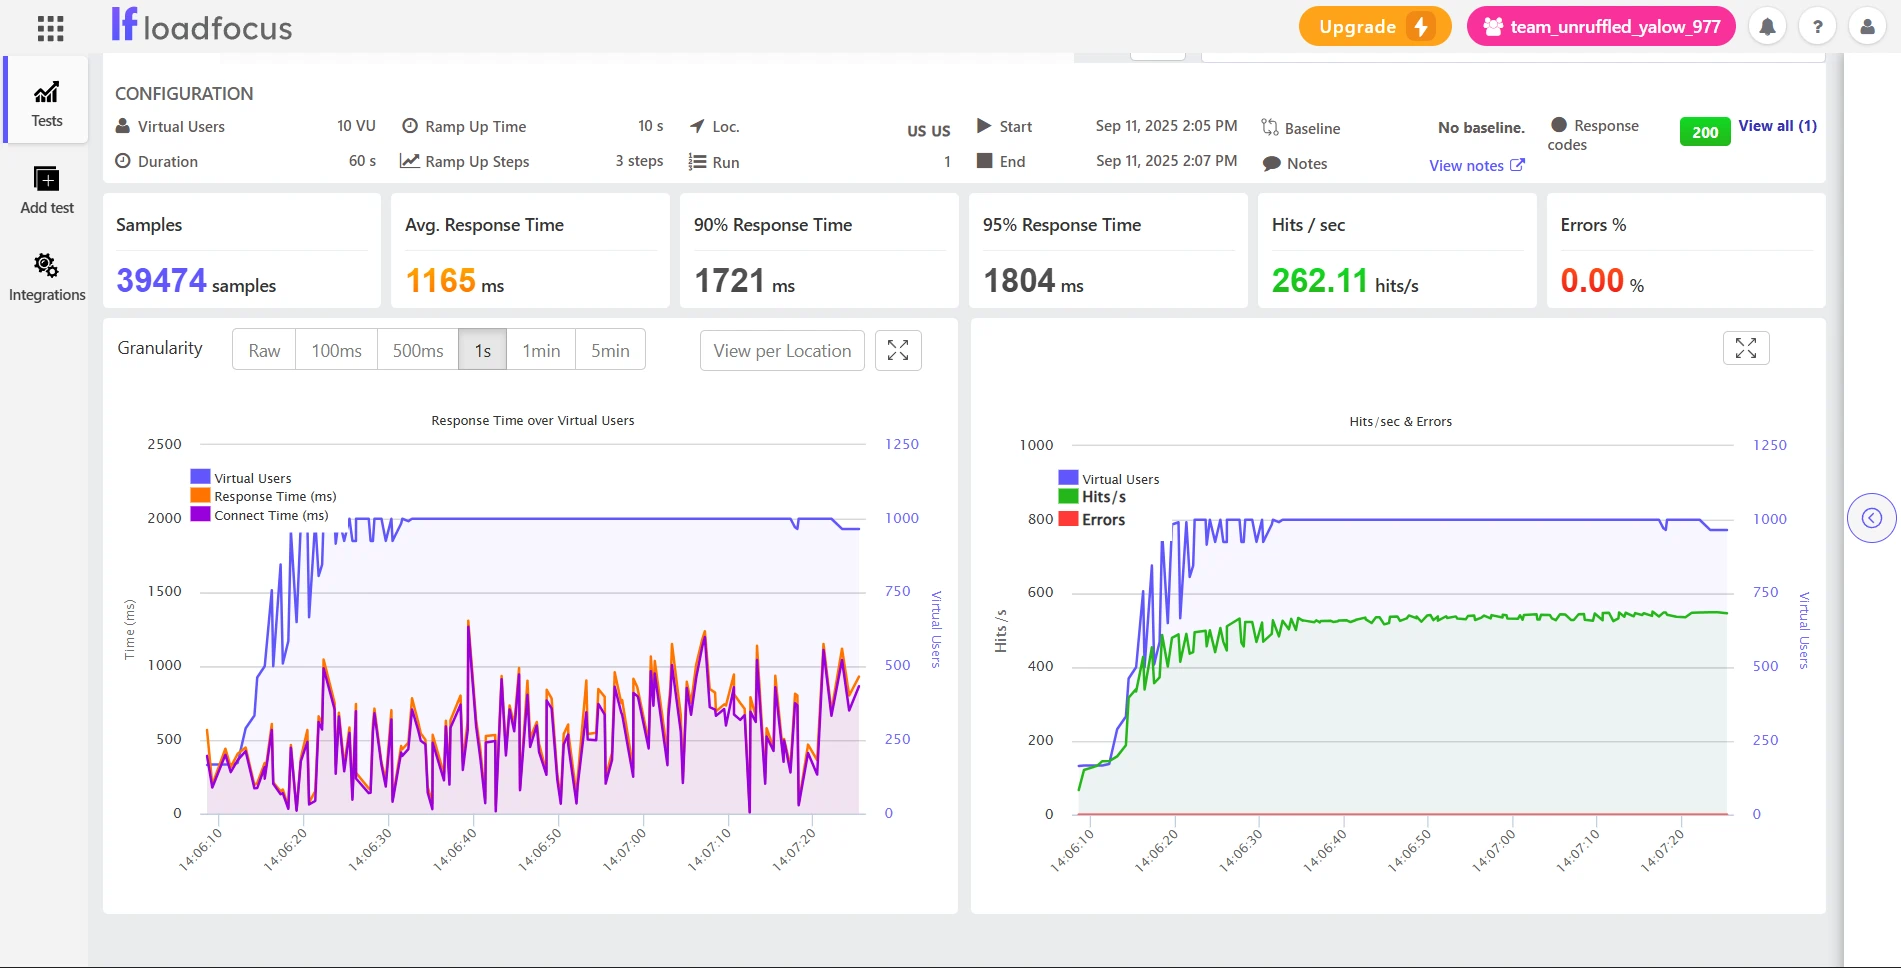
Task: Open the team_unruffled_yalow_977 team menu
Action: coord(1600,27)
